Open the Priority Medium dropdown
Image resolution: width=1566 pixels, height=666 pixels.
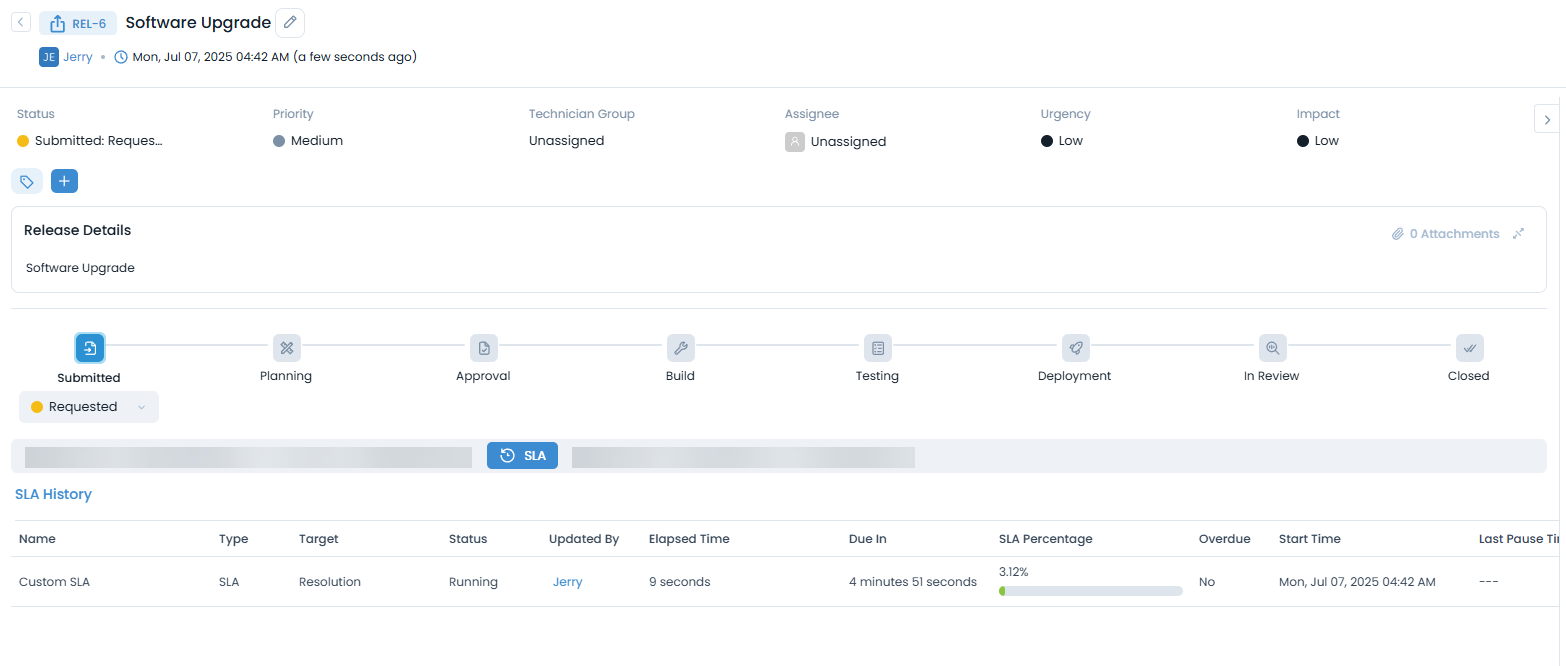(316, 141)
